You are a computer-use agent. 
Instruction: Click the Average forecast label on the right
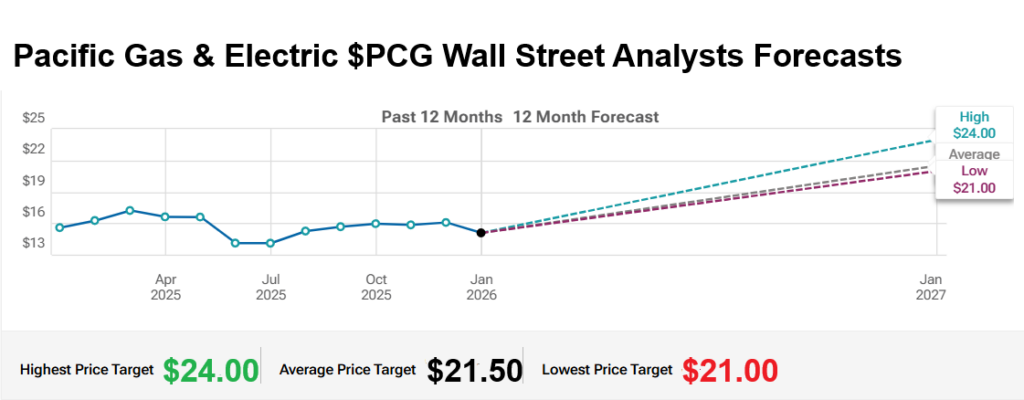[x=973, y=154]
